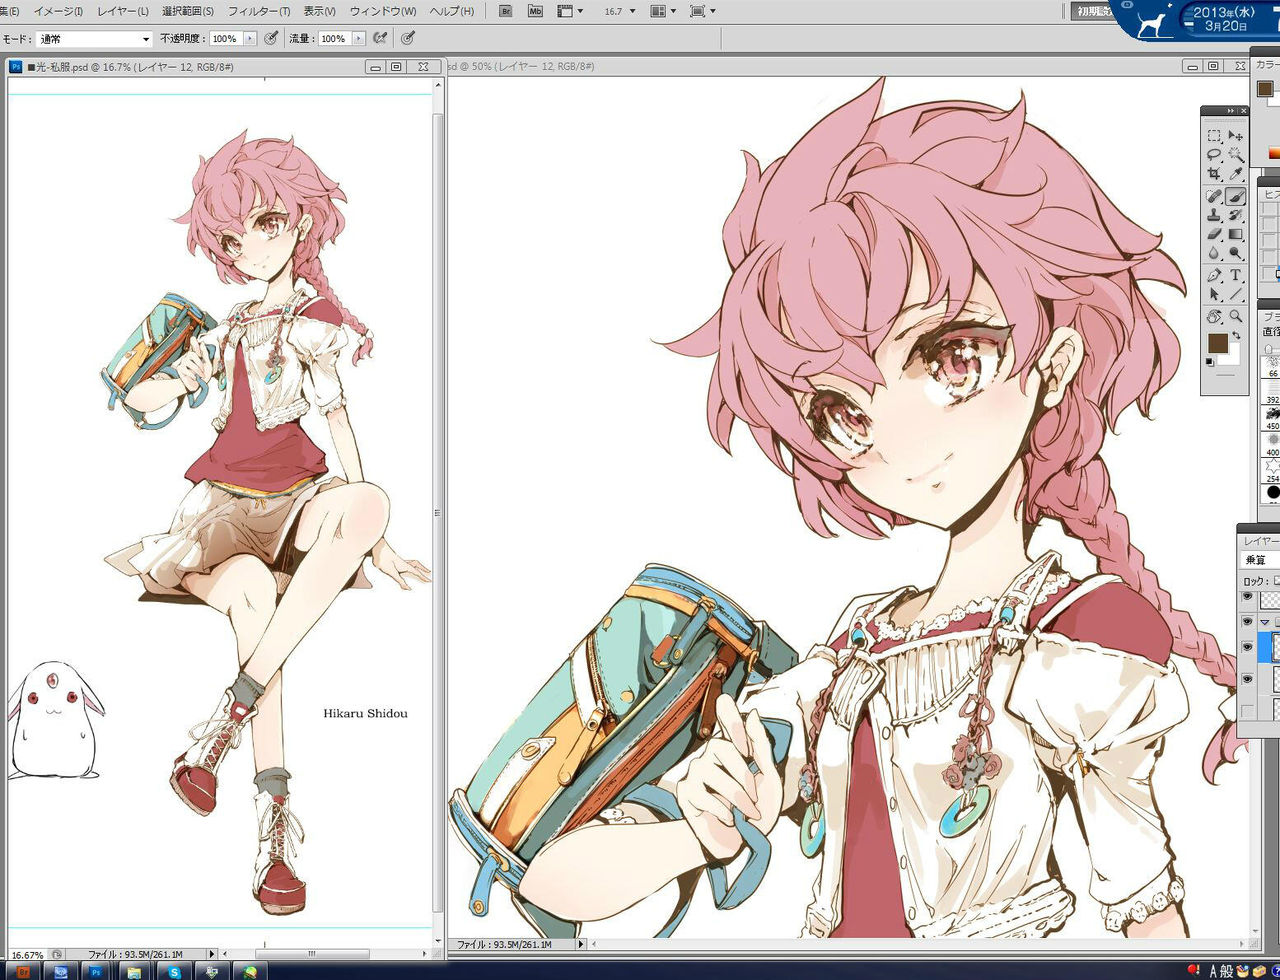The height and width of the screenshot is (980, 1280).
Task: Open the layer blend mode dropdown 乗算
Action: [1260, 560]
